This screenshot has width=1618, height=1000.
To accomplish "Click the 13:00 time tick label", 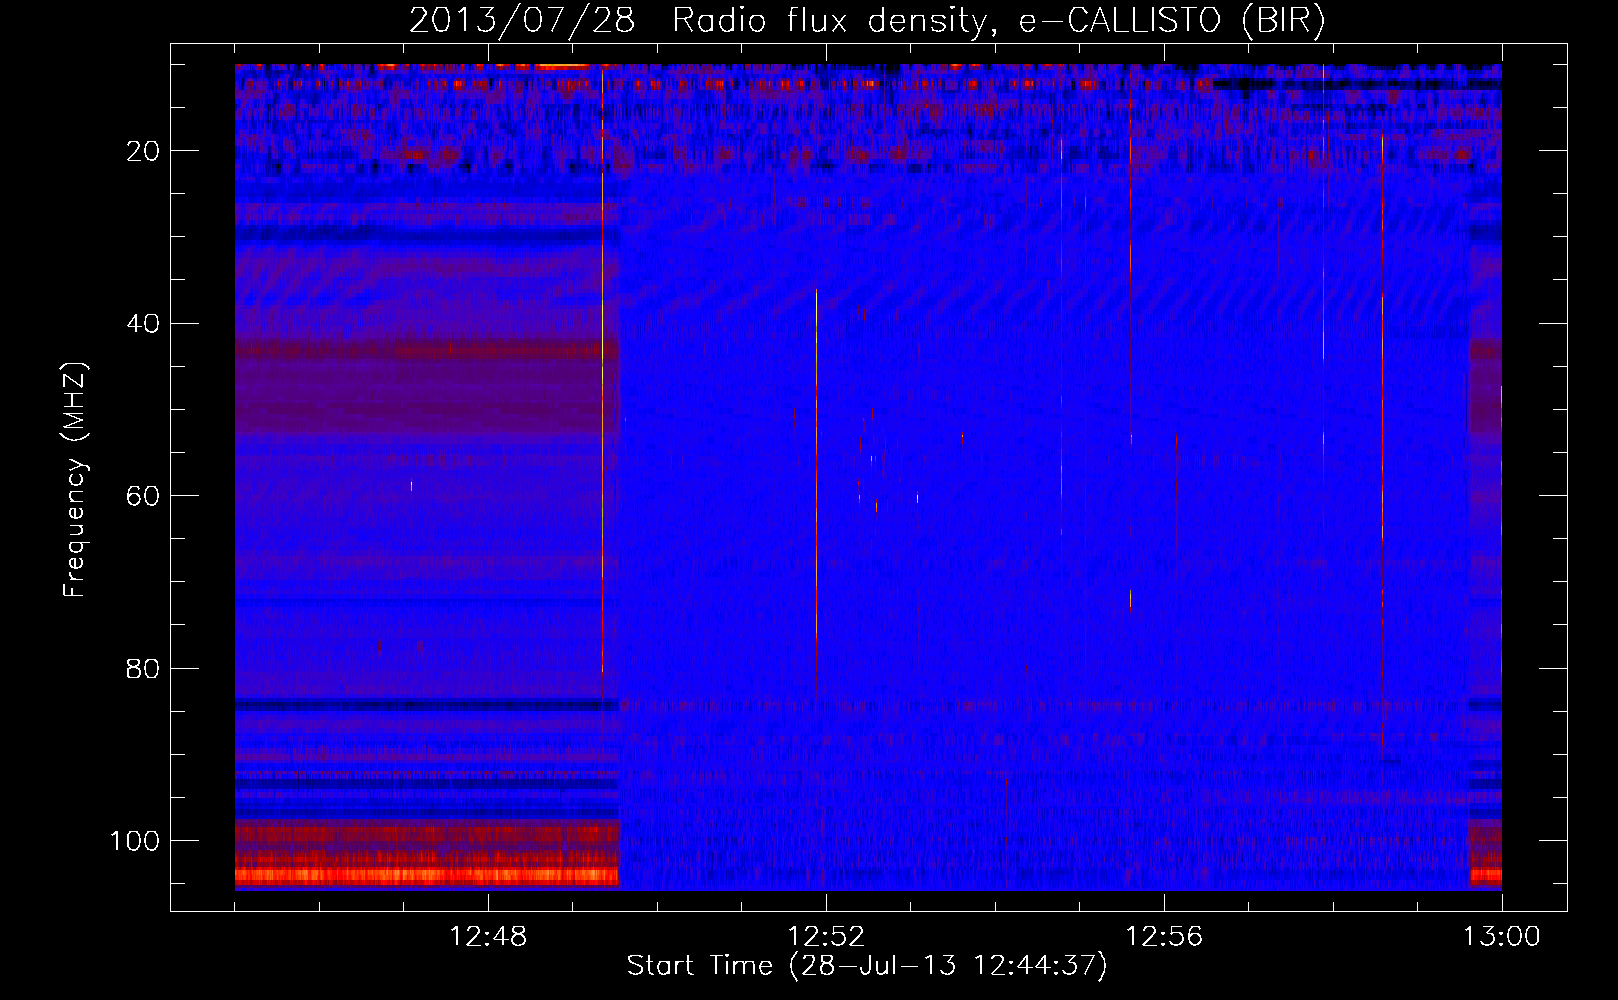I will (x=1501, y=937).
